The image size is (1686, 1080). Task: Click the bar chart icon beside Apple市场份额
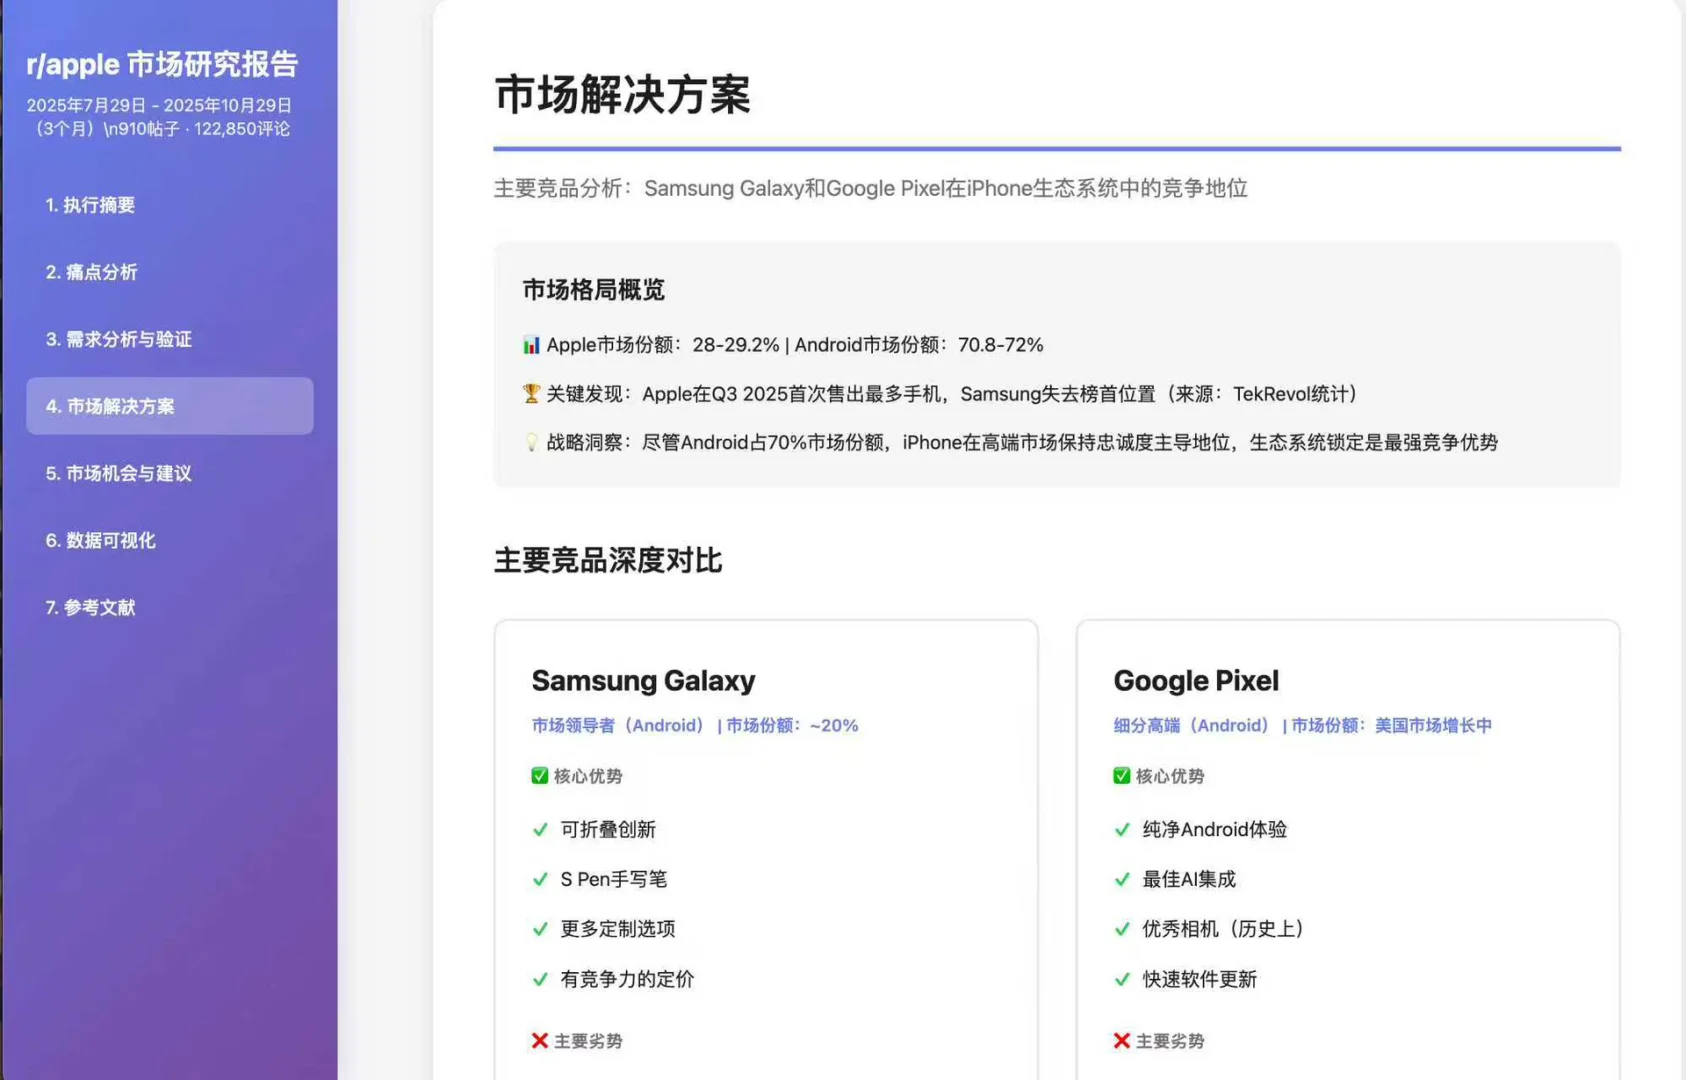click(530, 344)
